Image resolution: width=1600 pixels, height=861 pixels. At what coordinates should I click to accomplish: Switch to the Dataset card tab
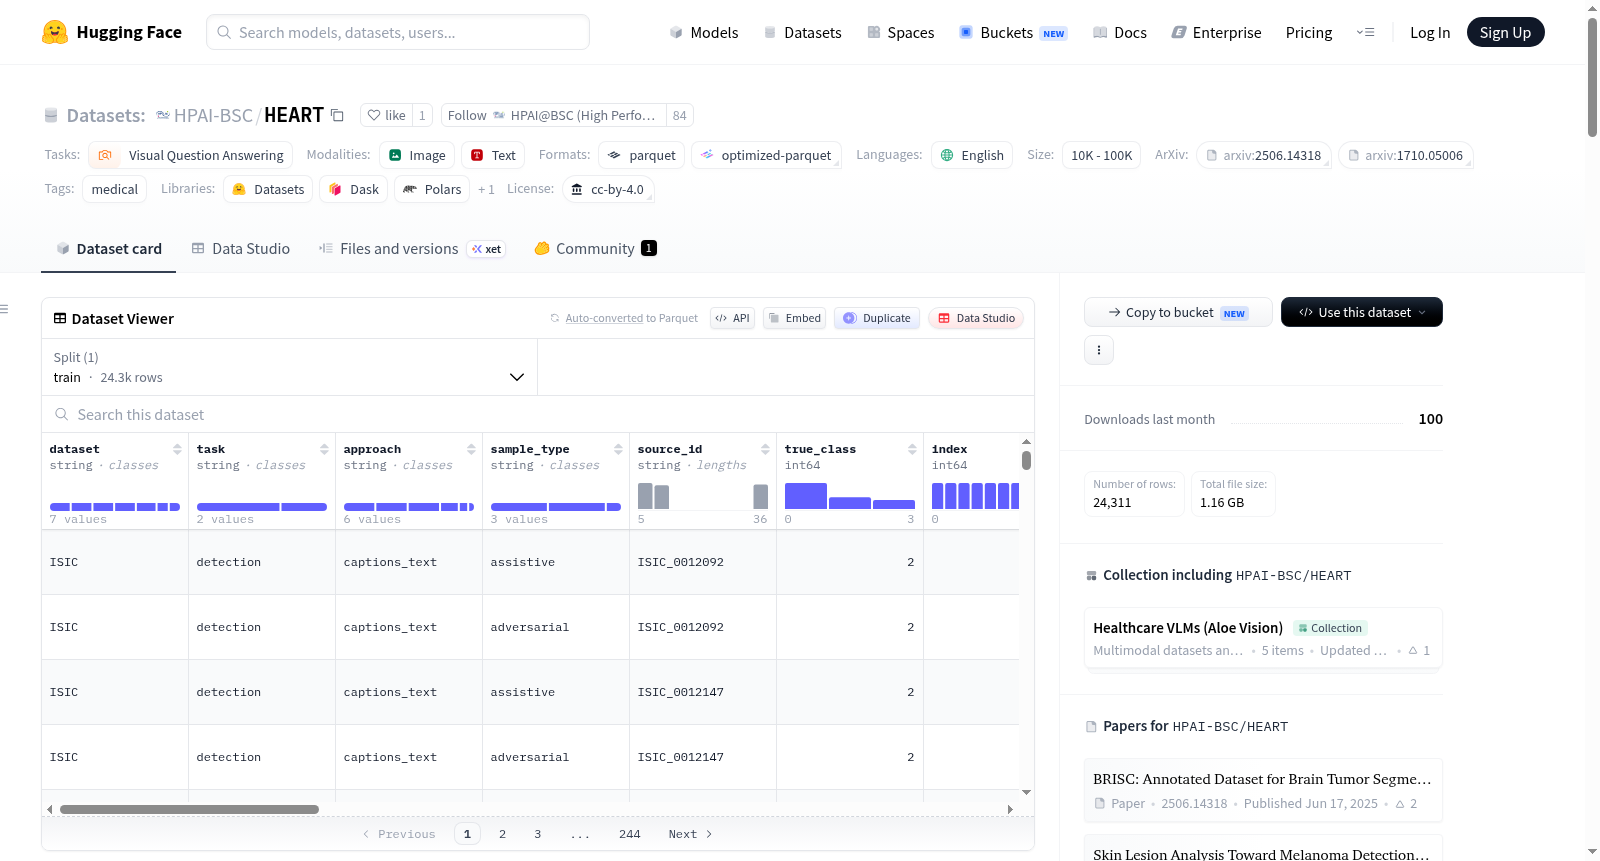pos(108,248)
